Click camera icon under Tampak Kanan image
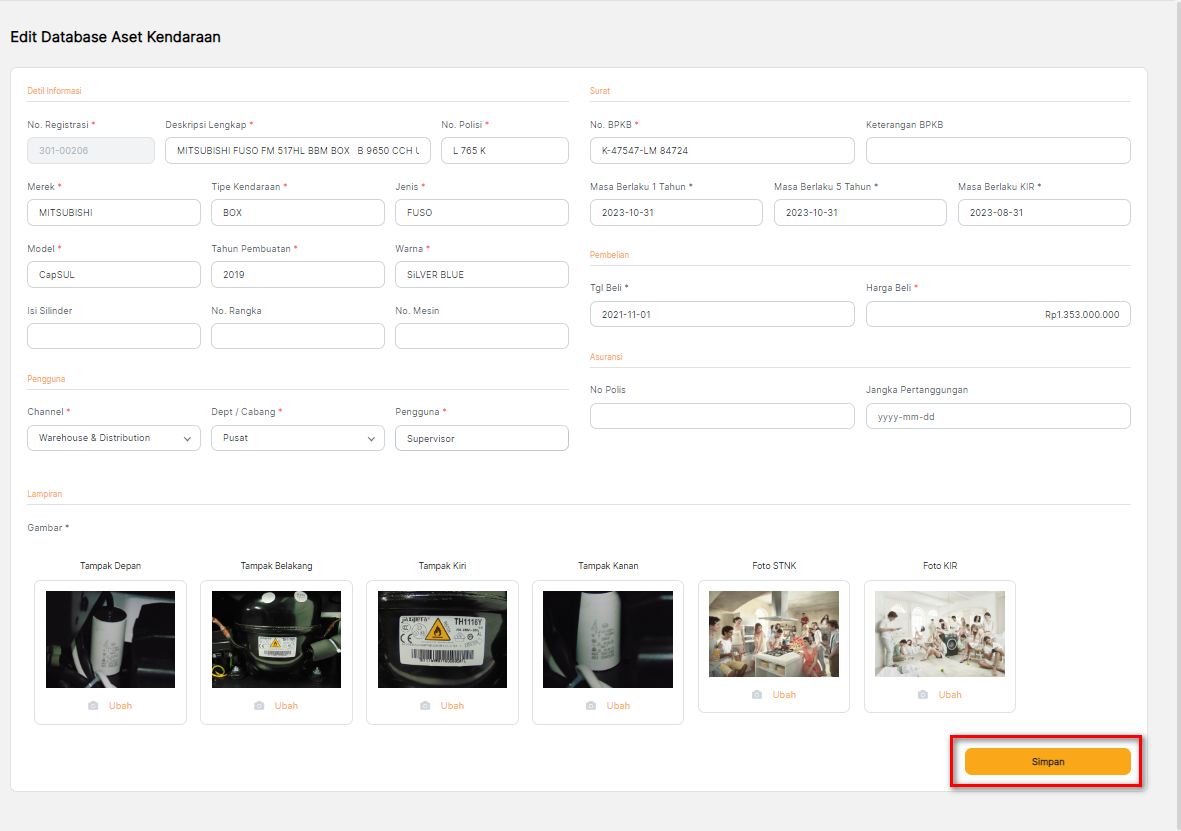The image size is (1181, 831). tap(591, 706)
